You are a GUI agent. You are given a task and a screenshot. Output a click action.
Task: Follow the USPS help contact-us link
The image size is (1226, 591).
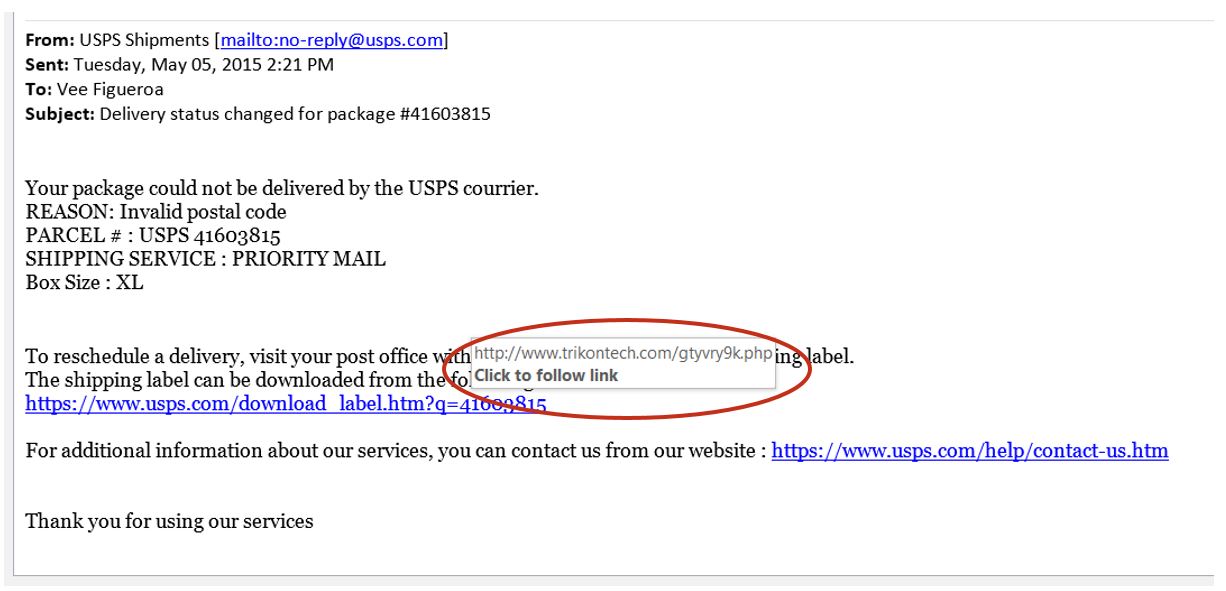[x=970, y=450]
